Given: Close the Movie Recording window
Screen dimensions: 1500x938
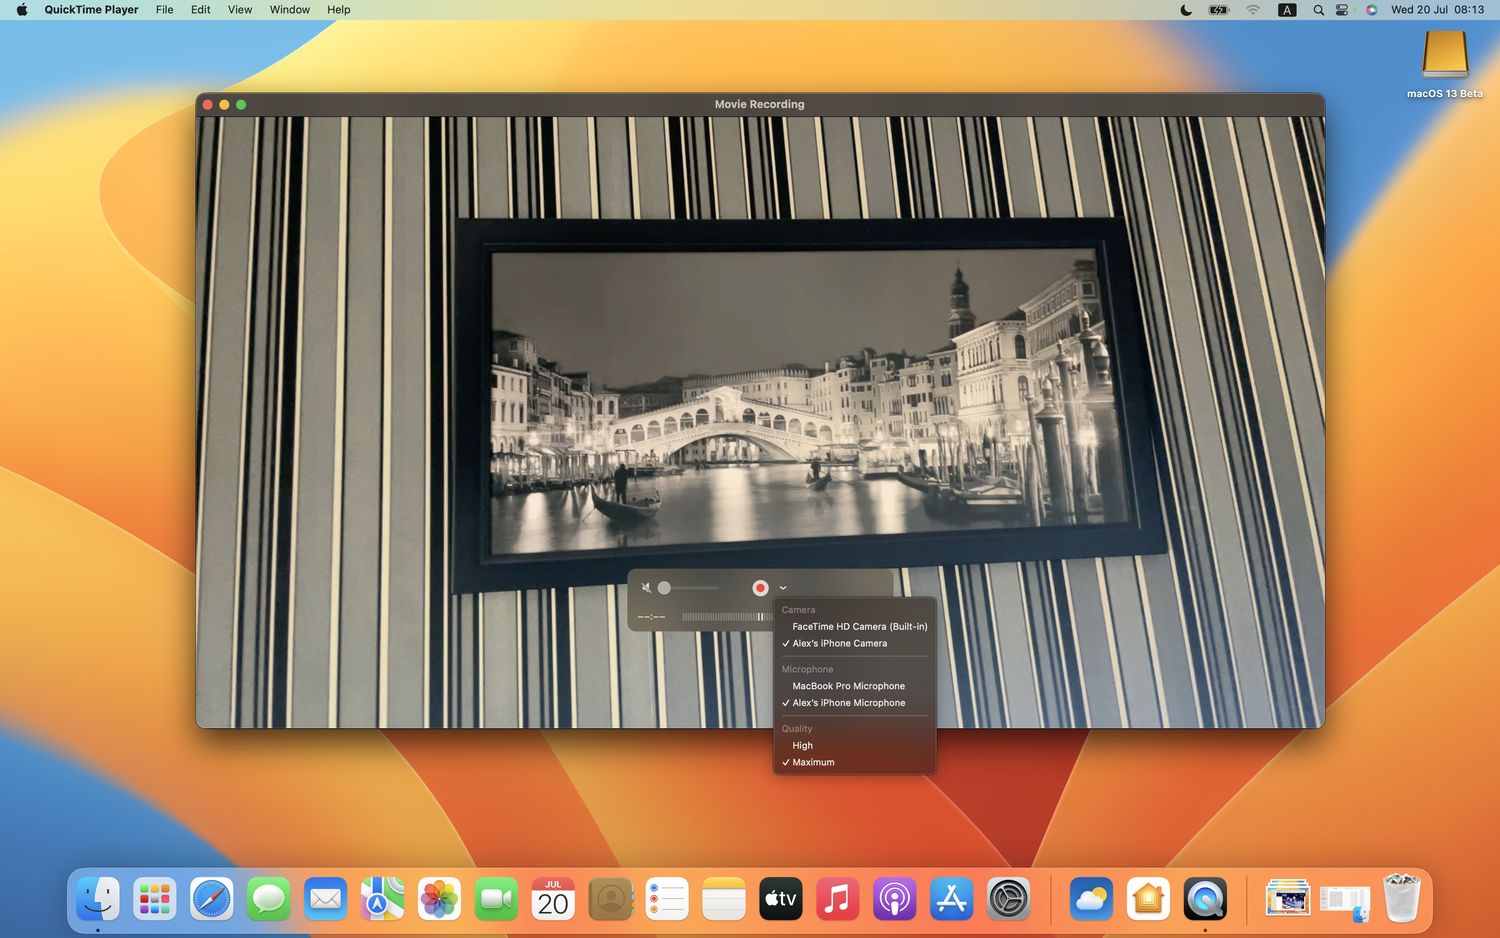Looking at the screenshot, I should pos(208,104).
